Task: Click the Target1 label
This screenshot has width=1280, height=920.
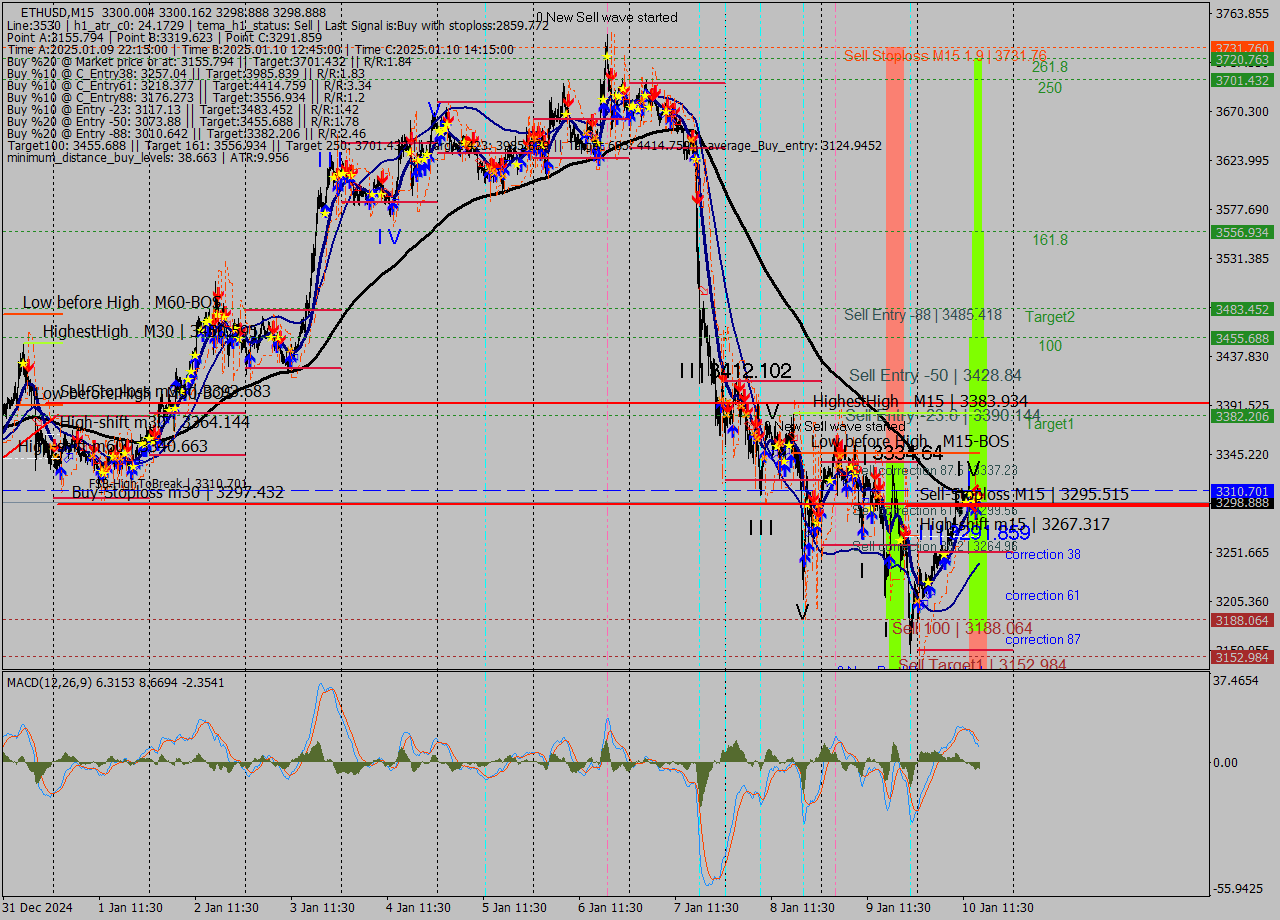Action: tap(1050, 424)
